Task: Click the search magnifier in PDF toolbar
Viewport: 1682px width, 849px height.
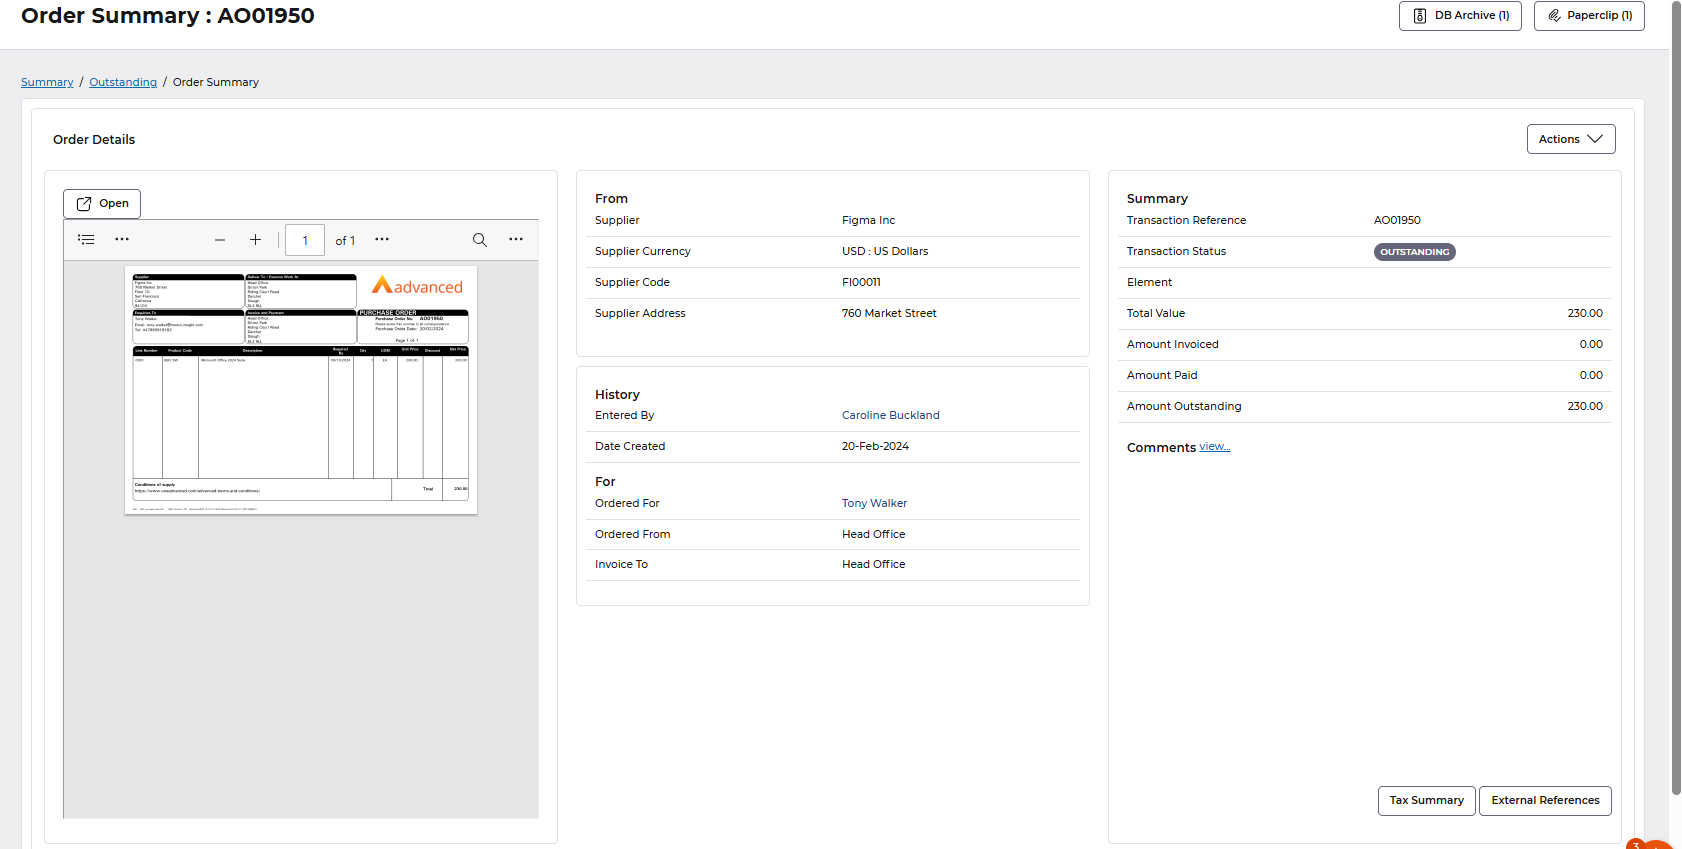Action: [x=480, y=240]
